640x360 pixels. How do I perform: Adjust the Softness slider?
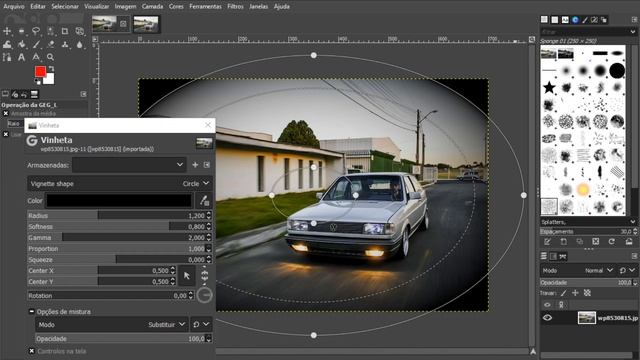click(x=119, y=227)
